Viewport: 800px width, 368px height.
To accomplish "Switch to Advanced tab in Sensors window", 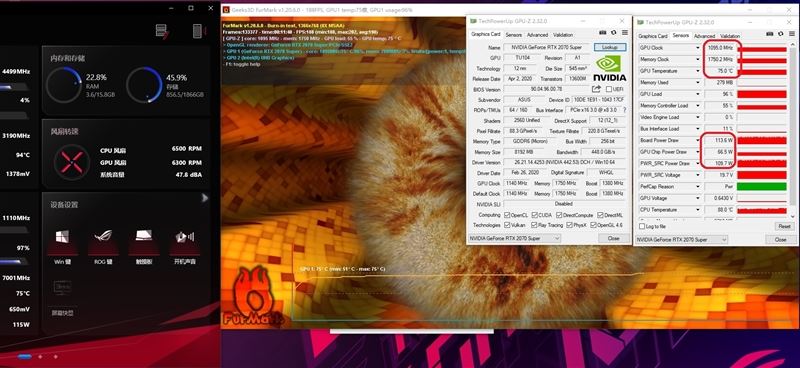I will 705,36.
